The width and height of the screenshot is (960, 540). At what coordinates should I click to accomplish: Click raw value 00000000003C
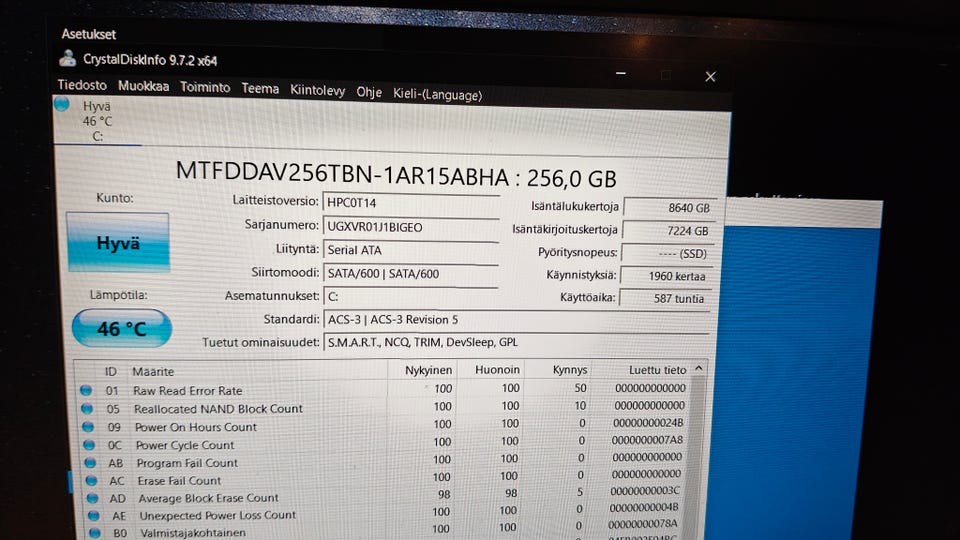point(645,491)
